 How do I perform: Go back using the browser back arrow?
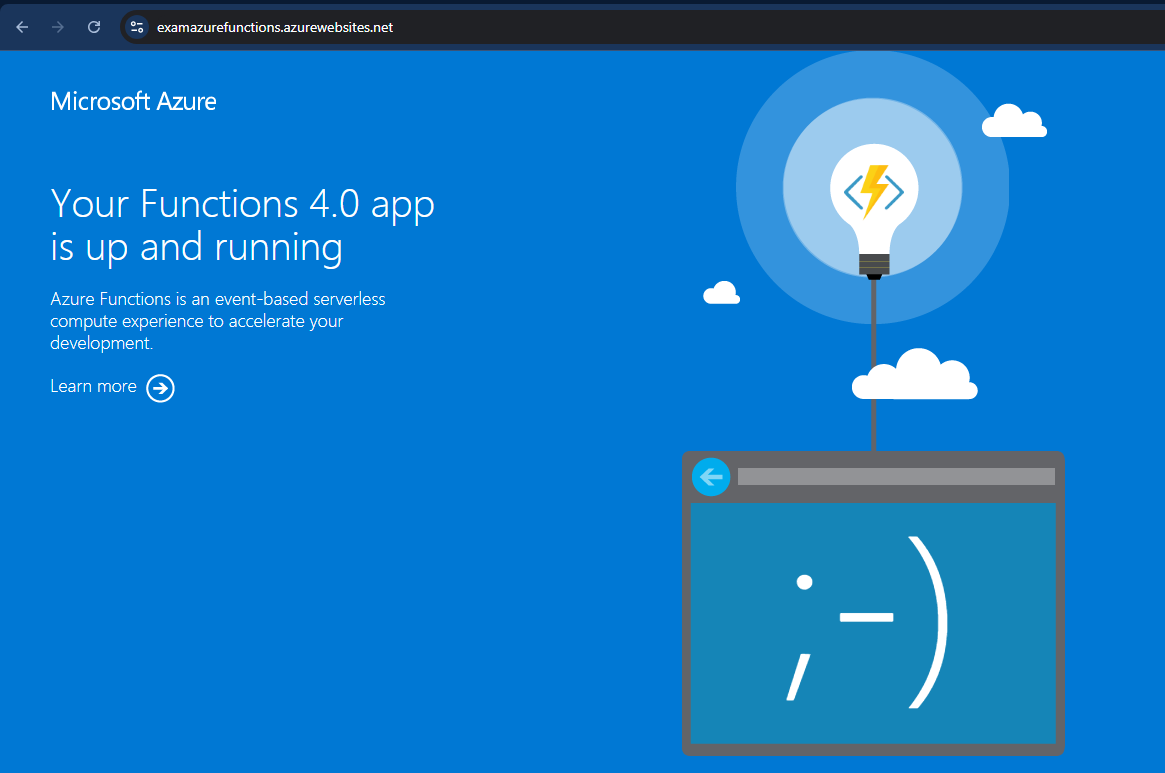[x=22, y=28]
